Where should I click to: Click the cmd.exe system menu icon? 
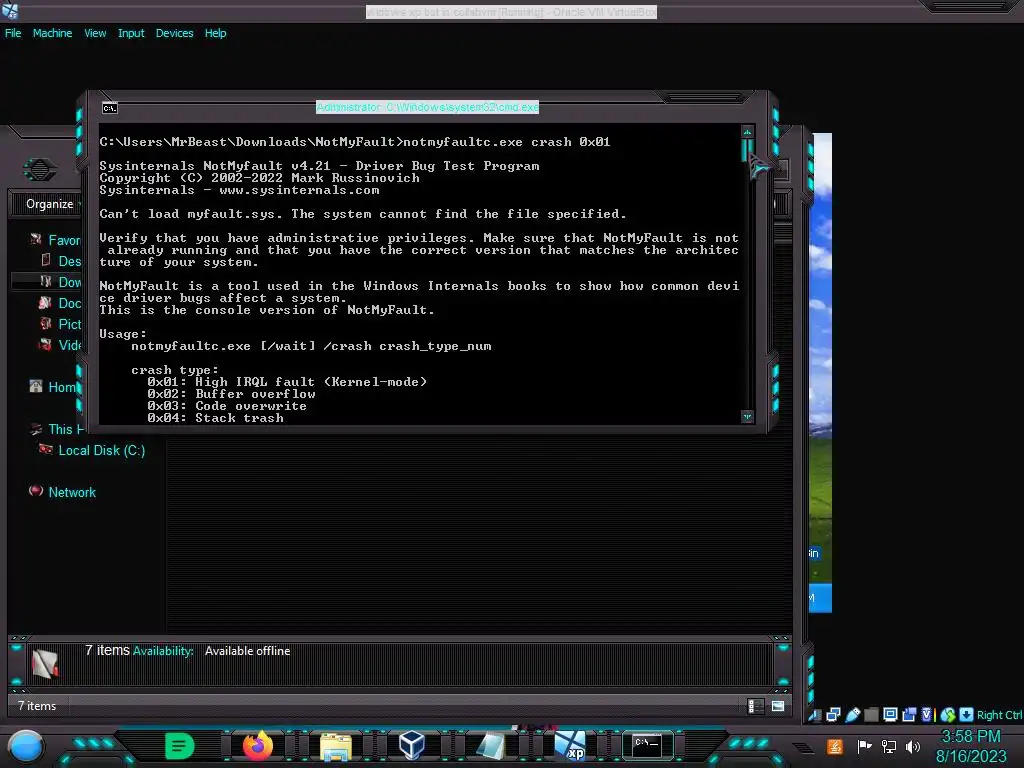point(110,108)
